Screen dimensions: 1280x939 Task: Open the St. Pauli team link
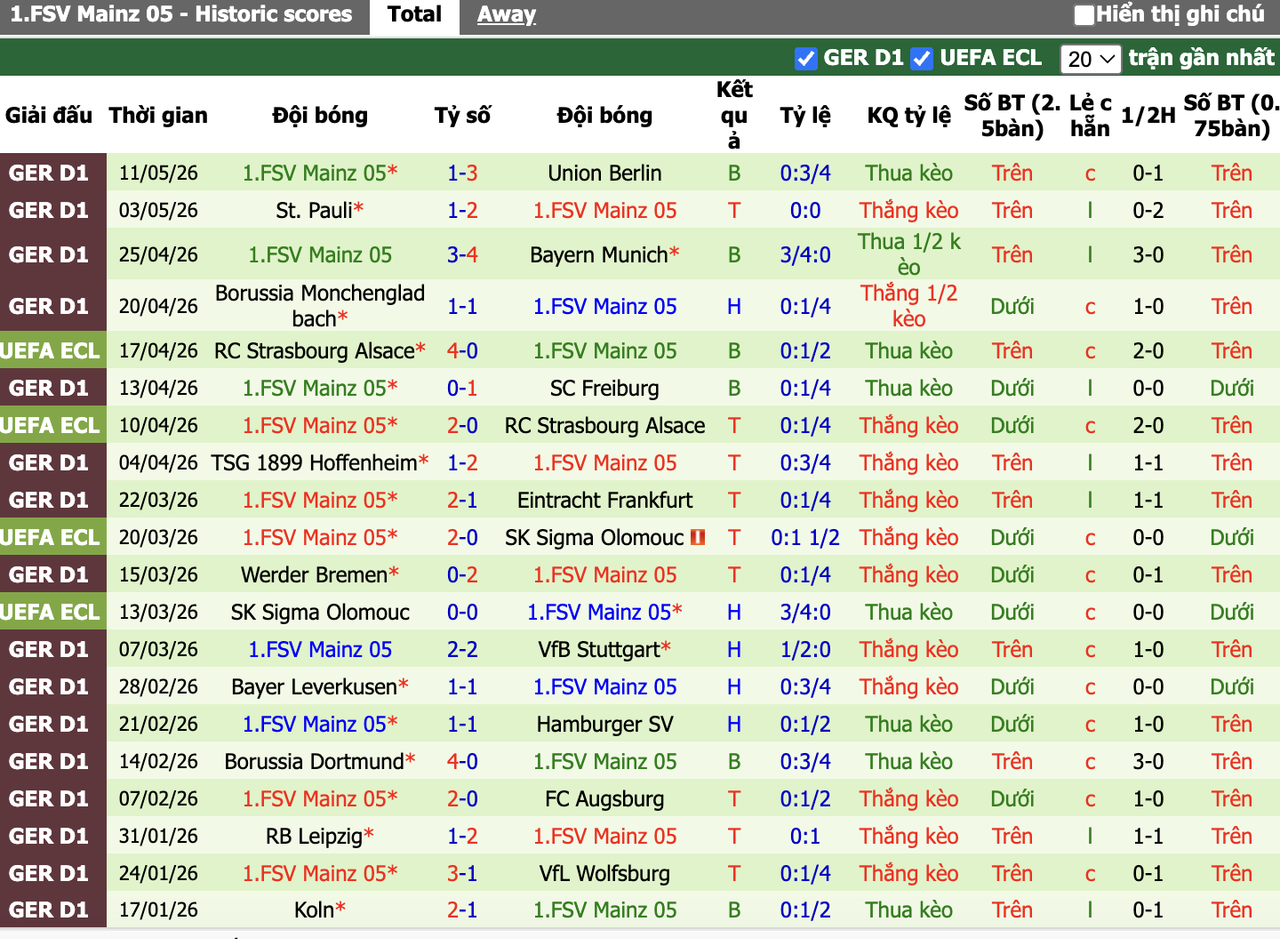point(314,211)
